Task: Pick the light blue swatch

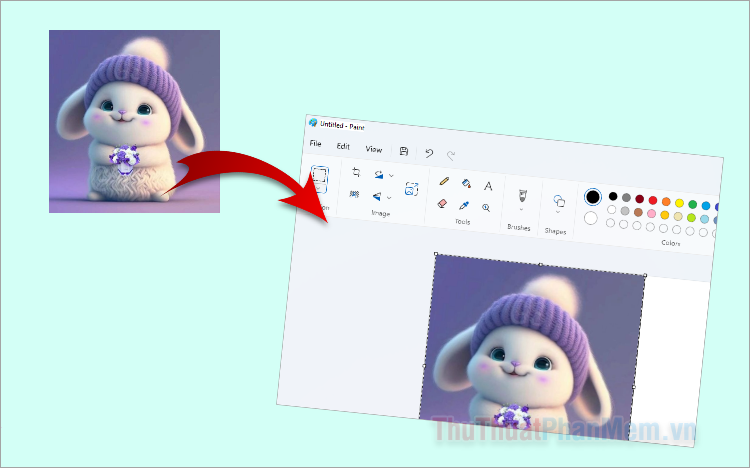Action: tap(705, 219)
